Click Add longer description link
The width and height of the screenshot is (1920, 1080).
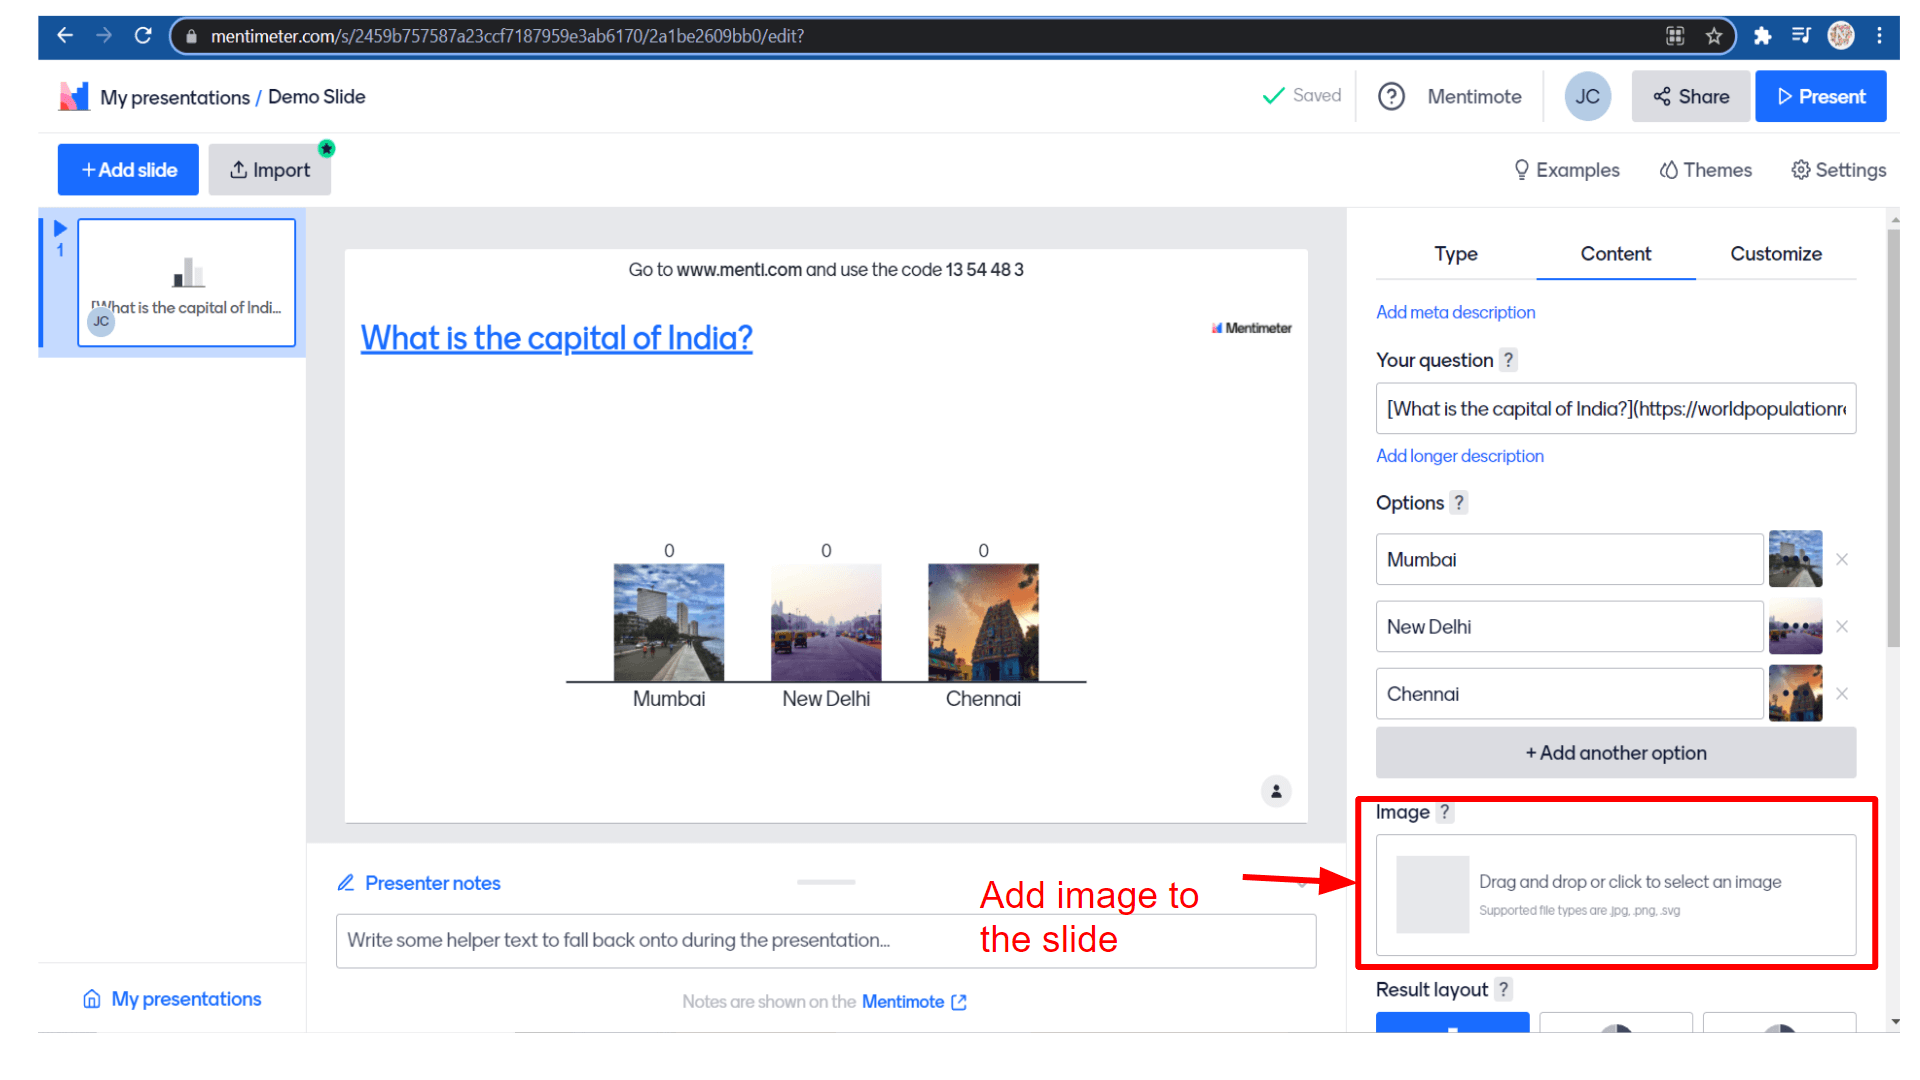[x=1459, y=456]
